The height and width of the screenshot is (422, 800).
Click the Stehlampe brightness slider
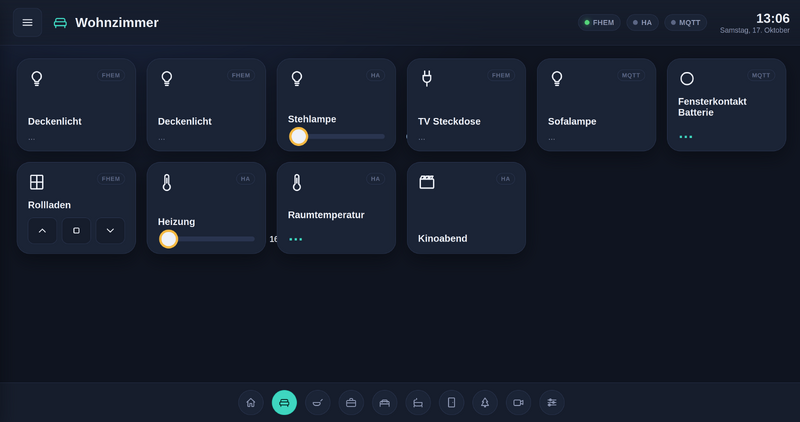tap(337, 137)
